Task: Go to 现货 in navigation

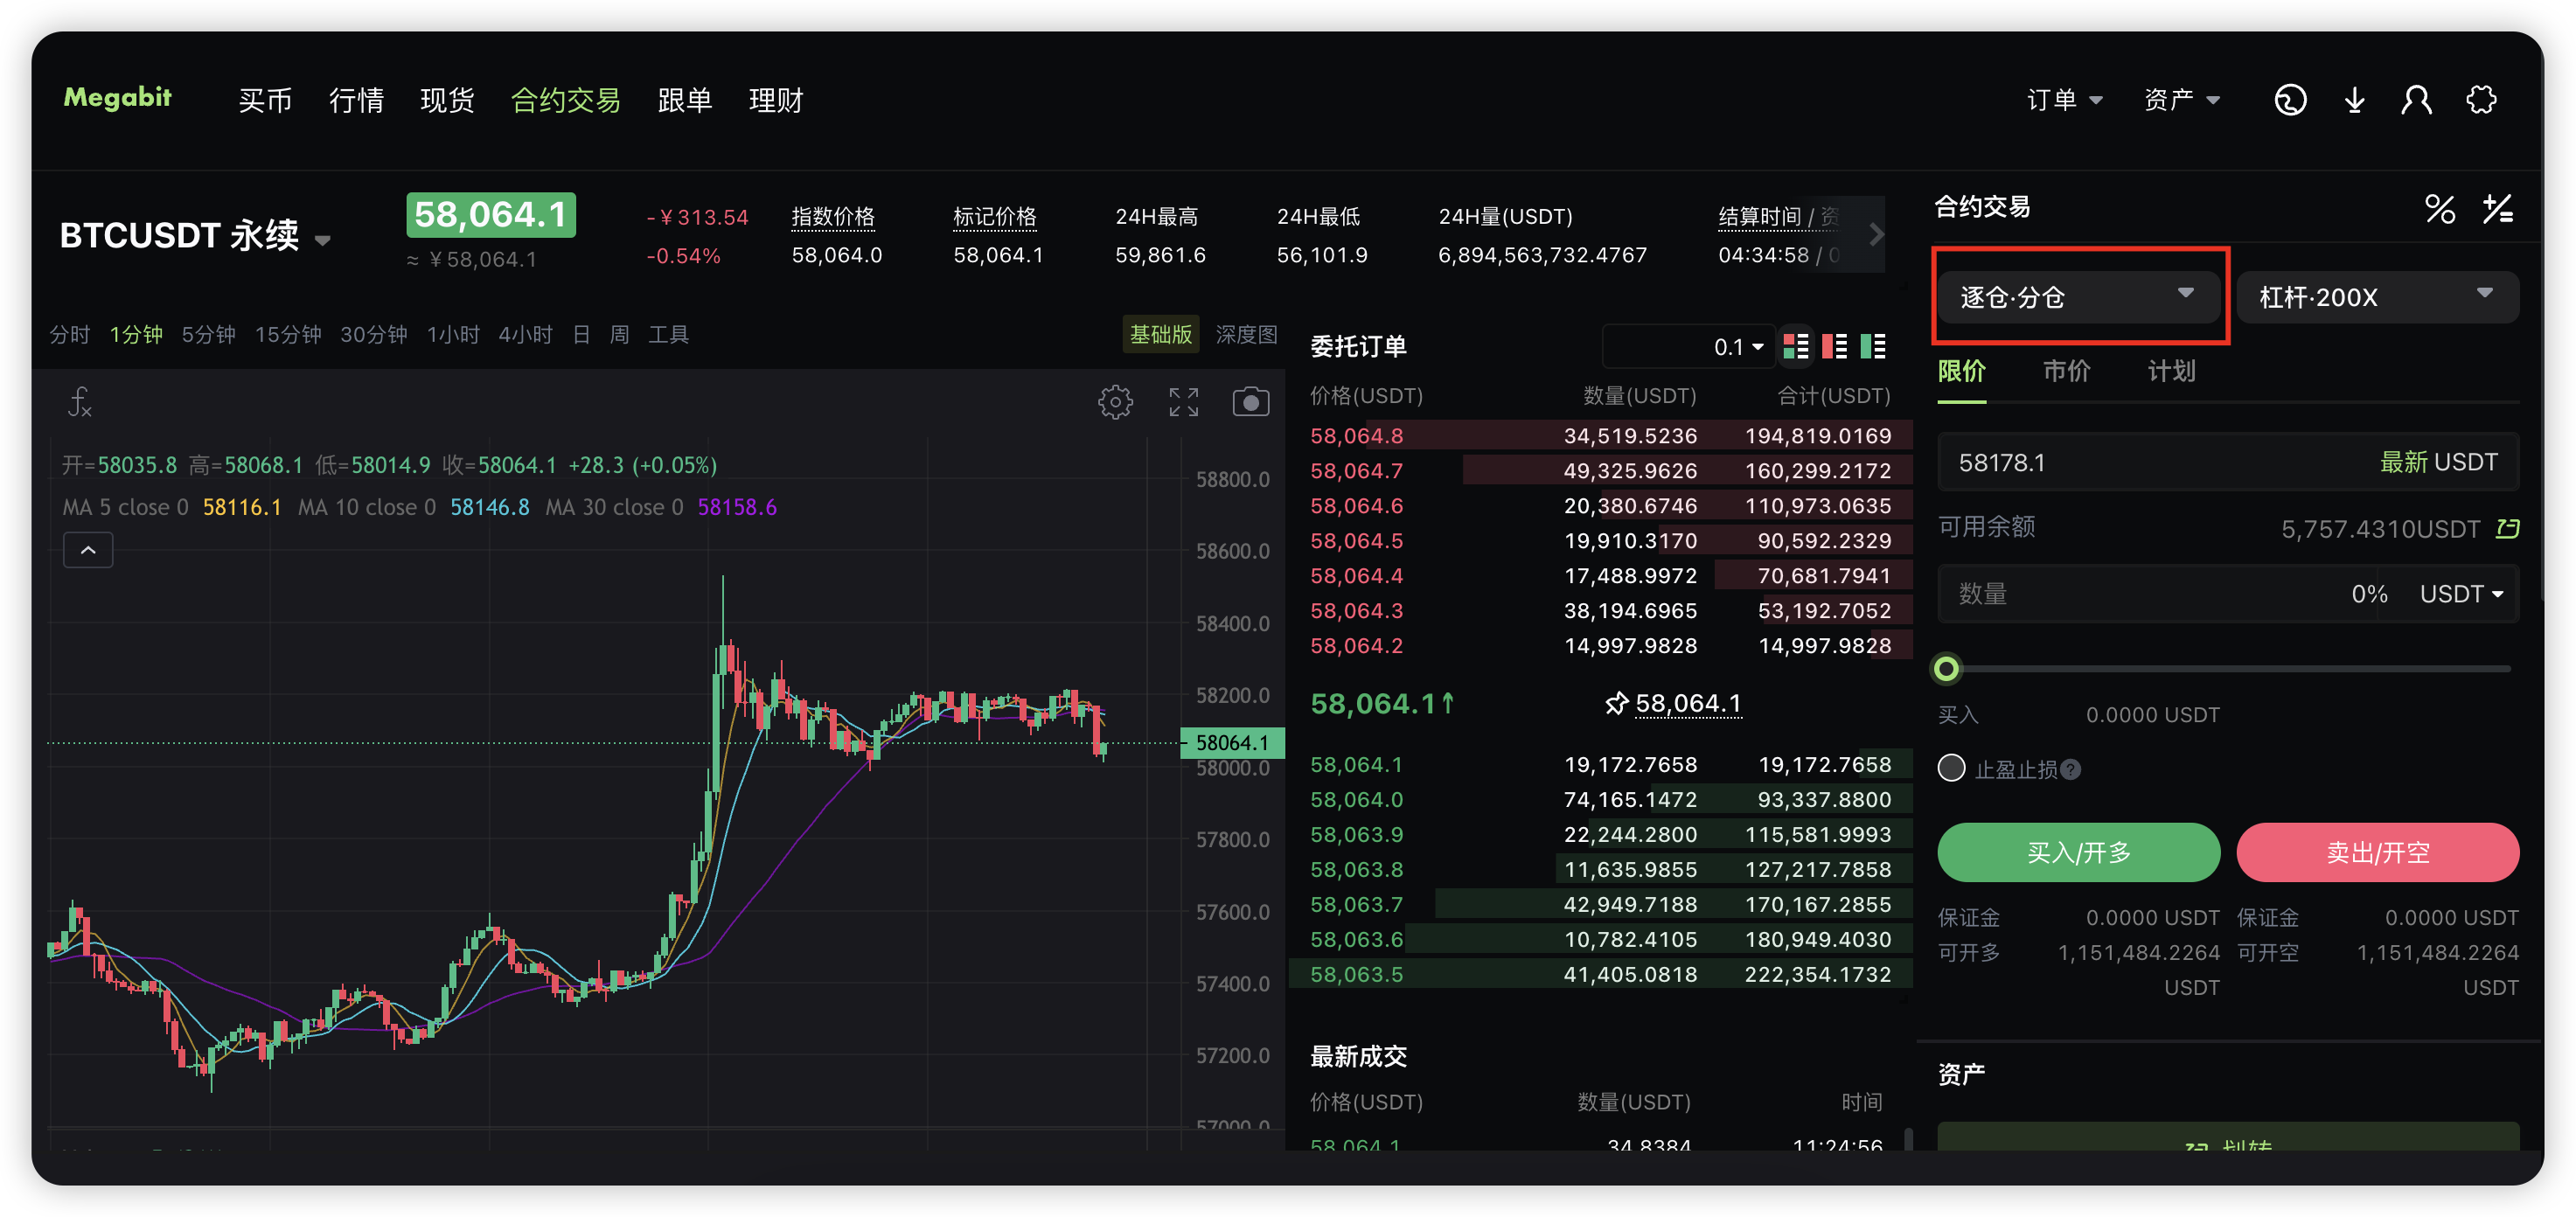Action: [447, 100]
